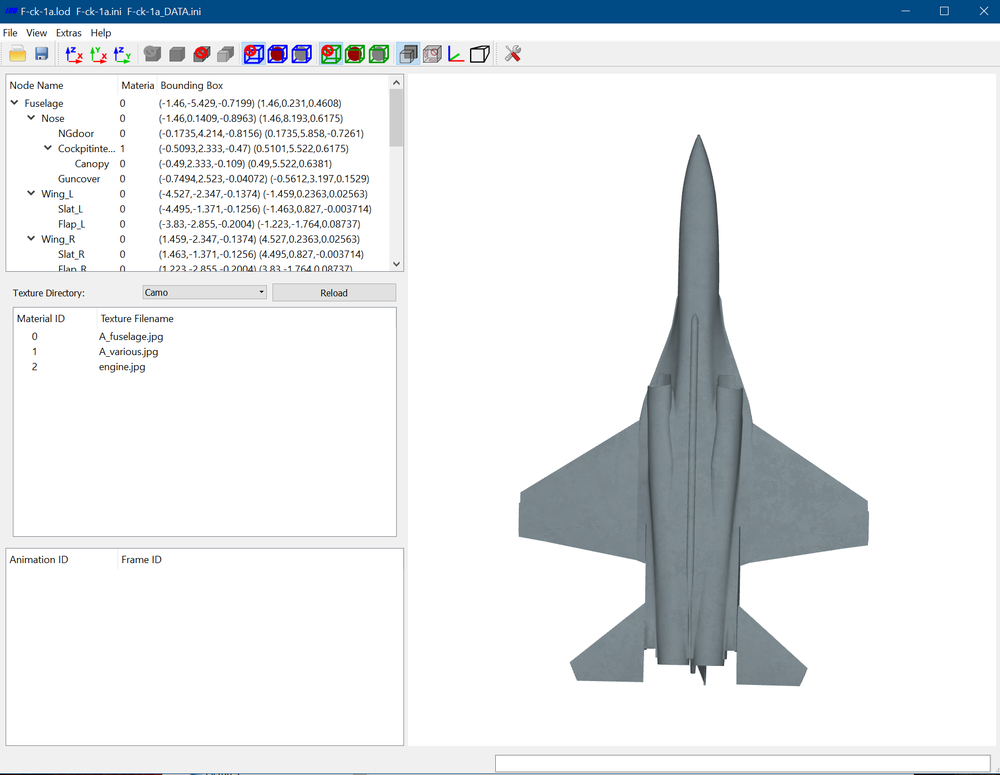Toggle blue bounding box with prohibited sign

[x=254, y=54]
